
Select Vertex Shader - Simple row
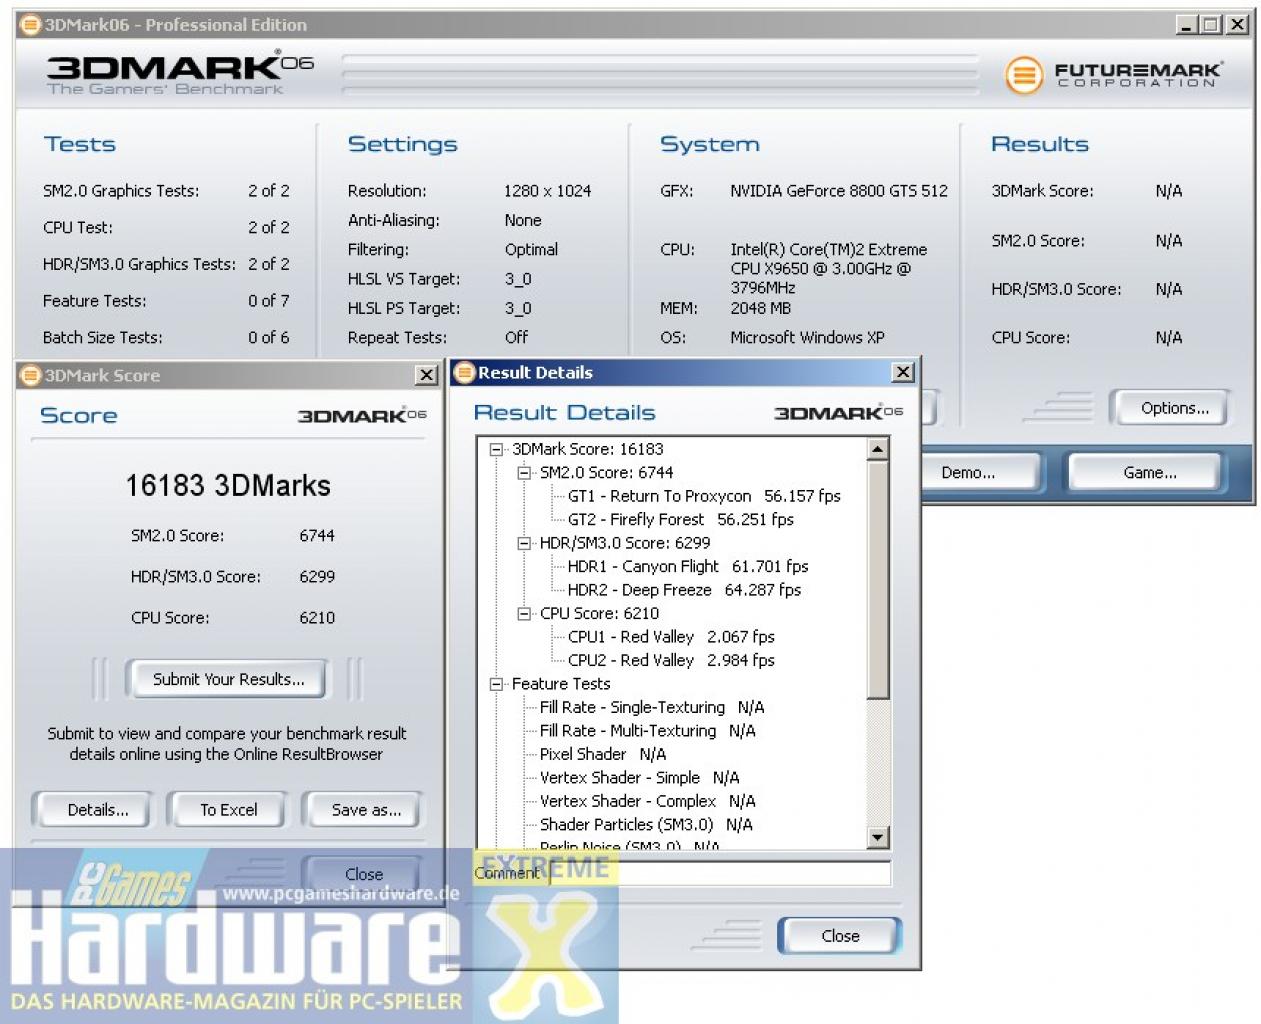point(640,778)
